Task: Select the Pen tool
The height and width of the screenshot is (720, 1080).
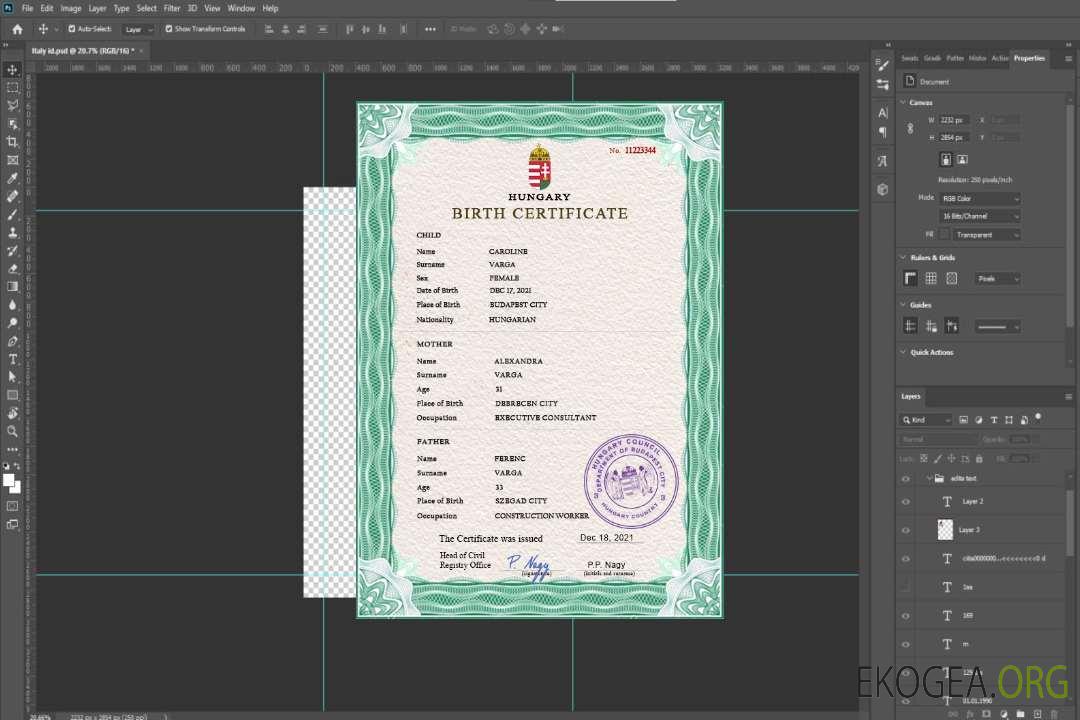Action: click(12, 341)
